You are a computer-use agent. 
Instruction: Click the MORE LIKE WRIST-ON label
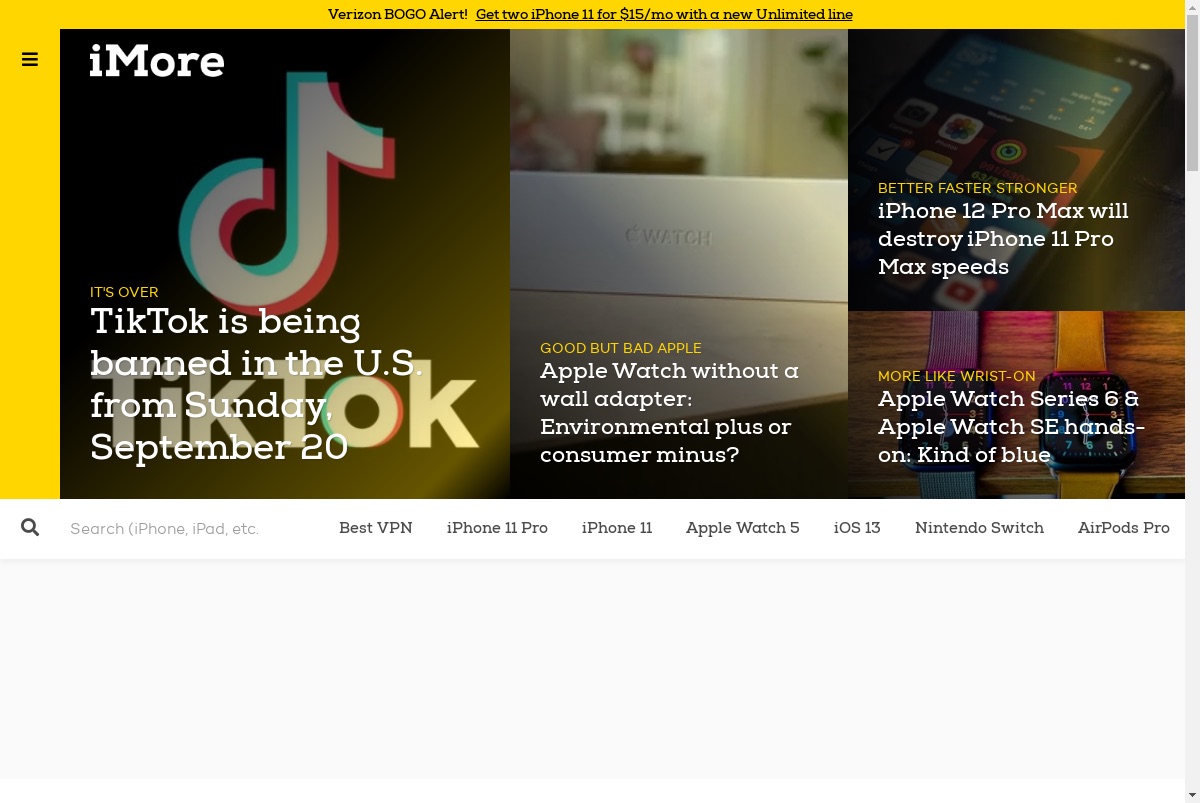[957, 376]
